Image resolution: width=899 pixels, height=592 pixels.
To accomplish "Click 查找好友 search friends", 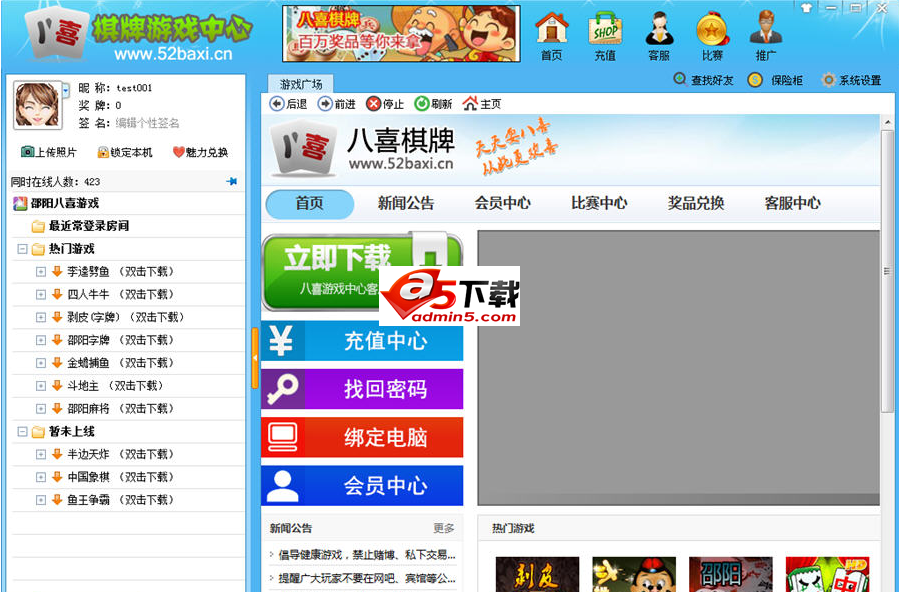I will pos(703,80).
